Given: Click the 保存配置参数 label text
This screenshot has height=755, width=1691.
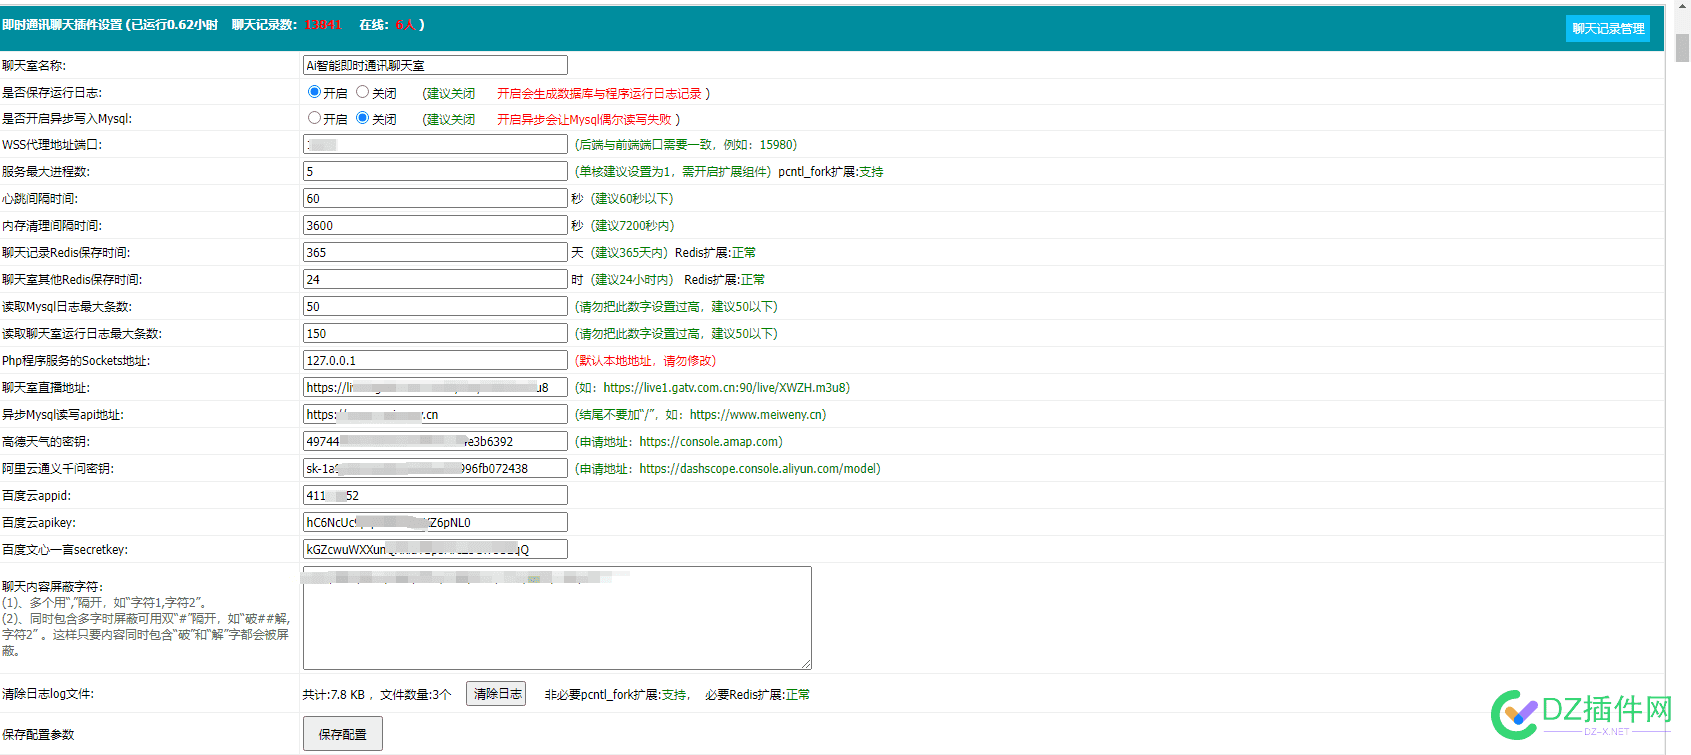Looking at the screenshot, I should click(x=38, y=734).
